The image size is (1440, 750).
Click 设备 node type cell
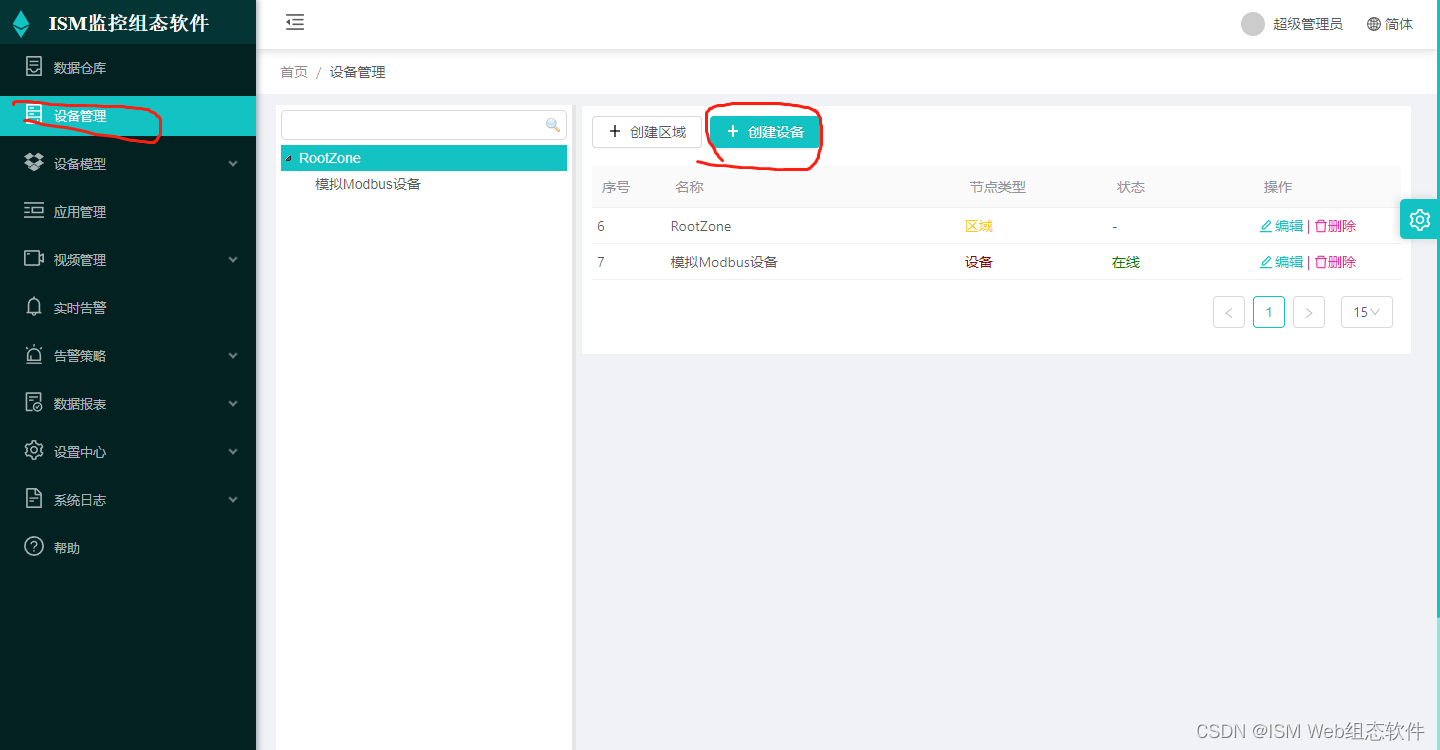979,262
